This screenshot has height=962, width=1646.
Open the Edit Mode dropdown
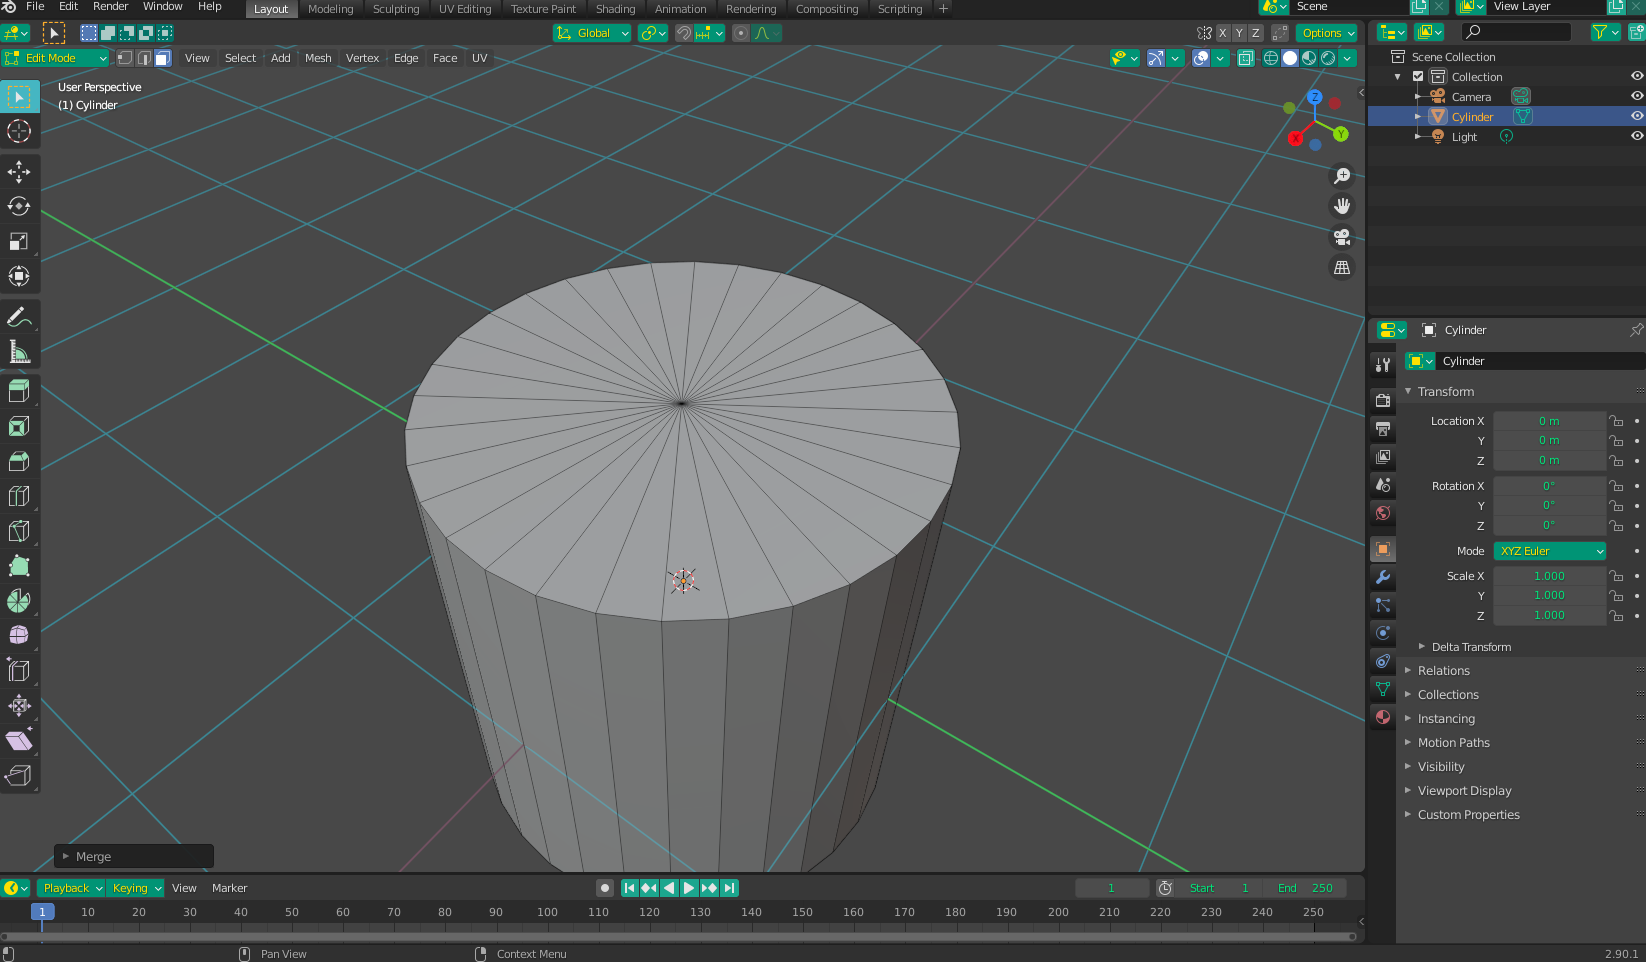(55, 58)
